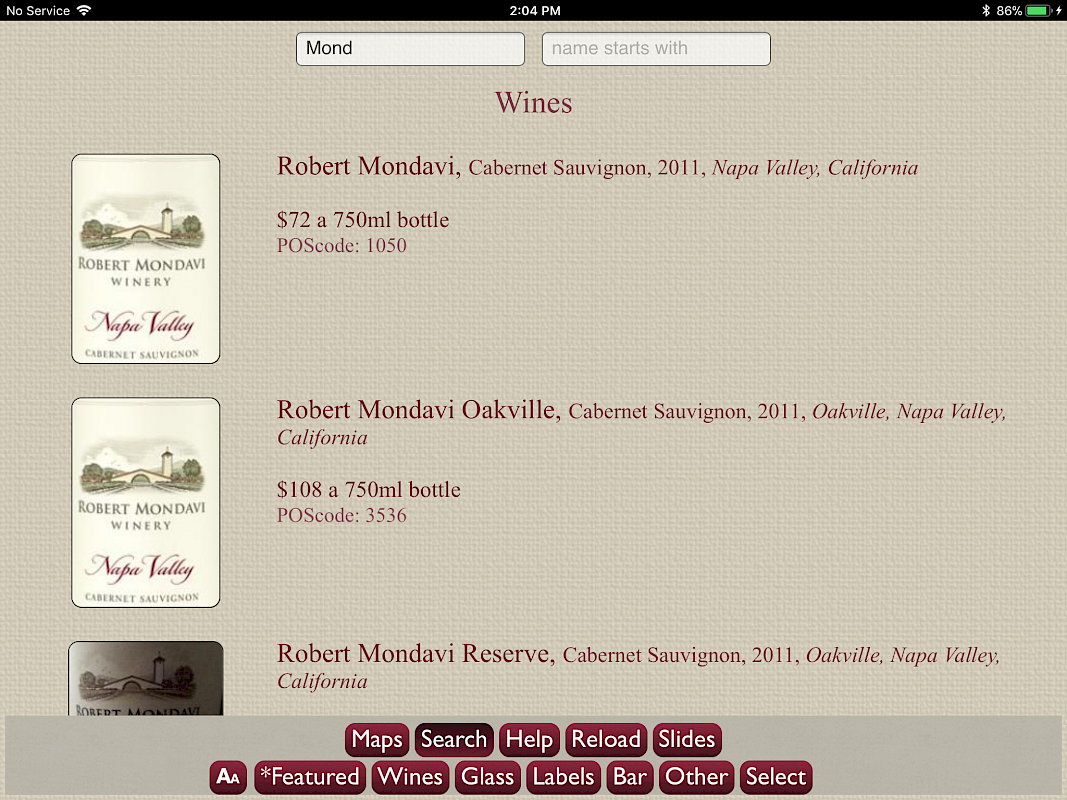
Task: Show the *Featured wines list
Action: click(x=310, y=777)
